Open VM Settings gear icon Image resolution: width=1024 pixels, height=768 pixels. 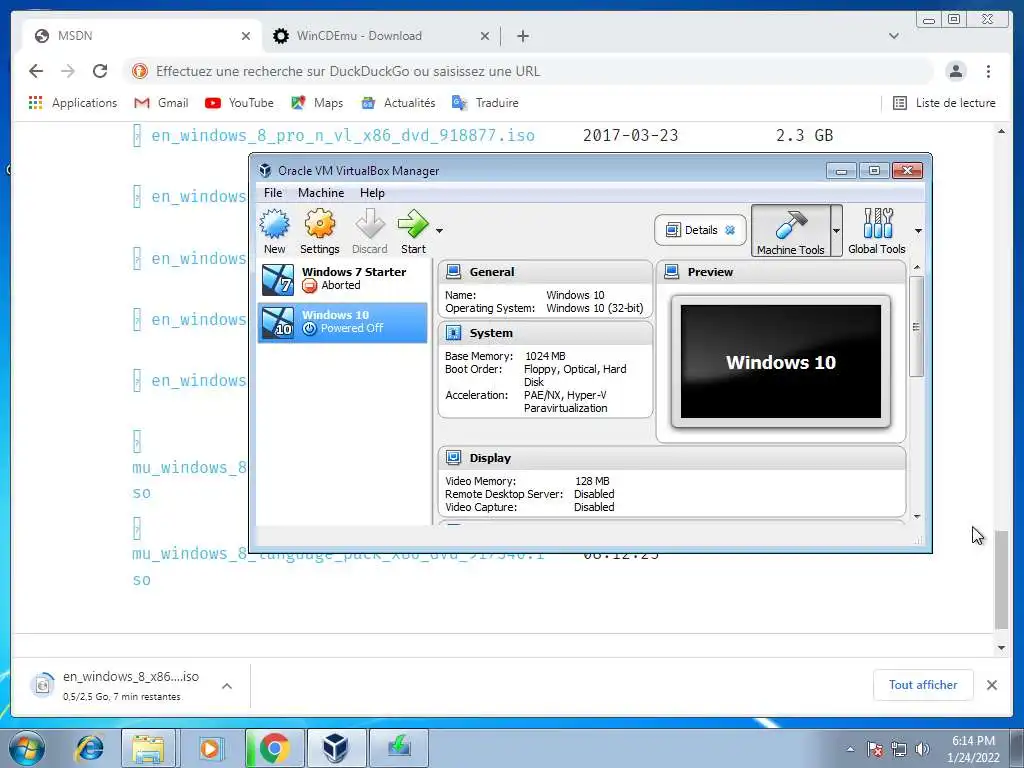(319, 231)
